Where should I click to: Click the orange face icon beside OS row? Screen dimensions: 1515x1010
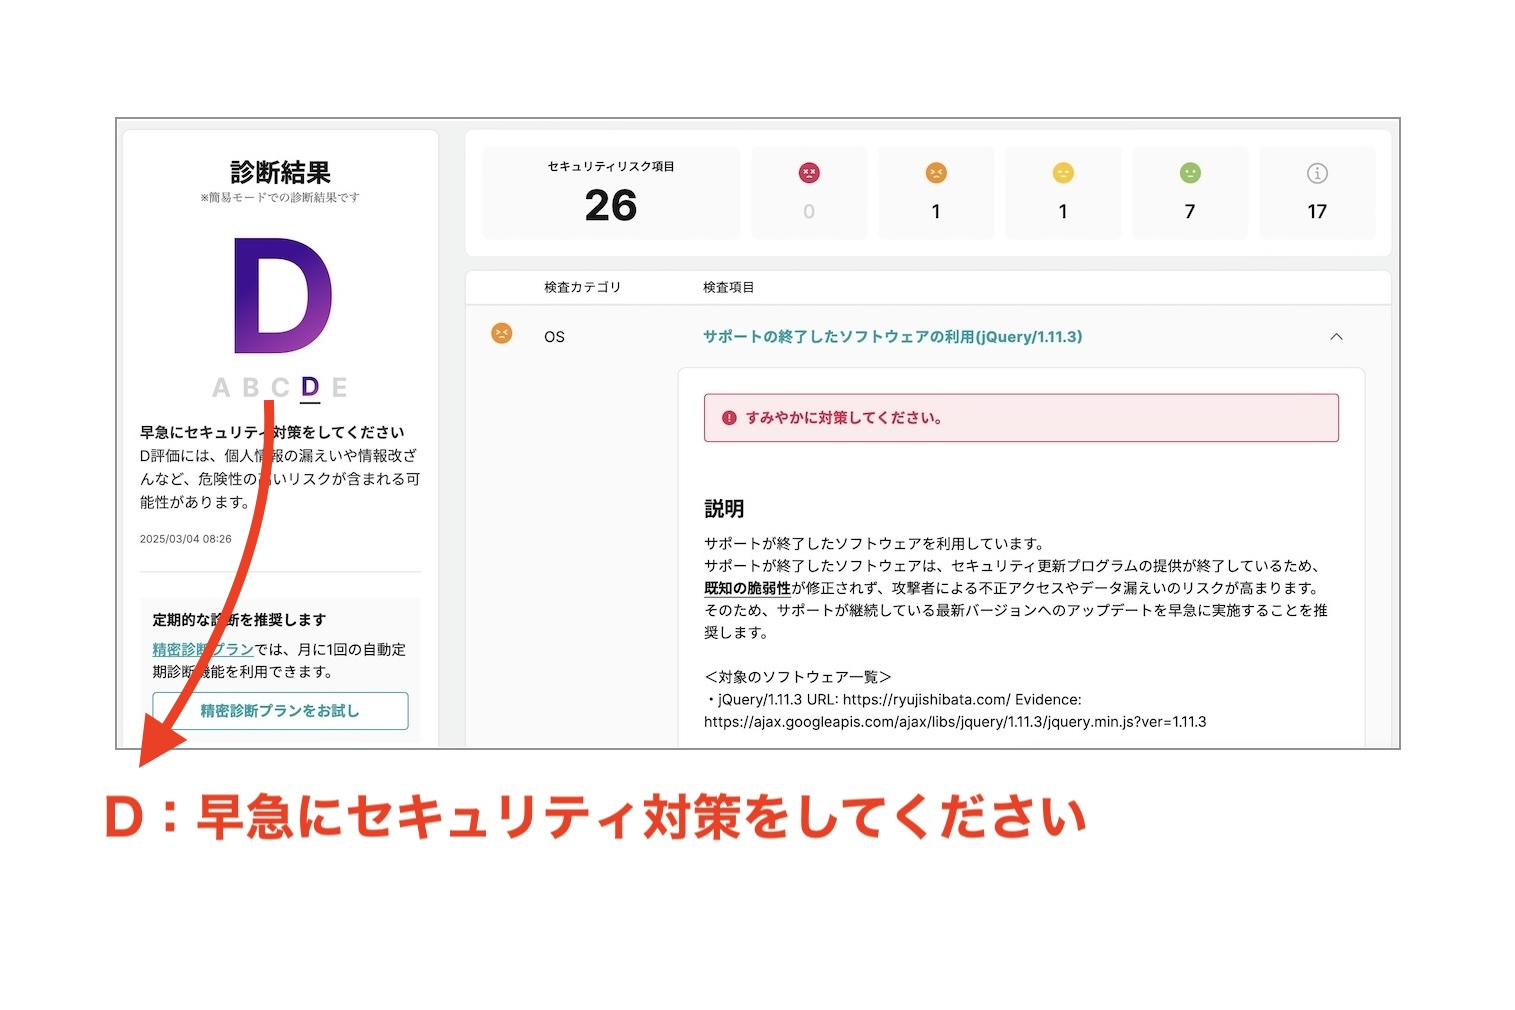[502, 334]
